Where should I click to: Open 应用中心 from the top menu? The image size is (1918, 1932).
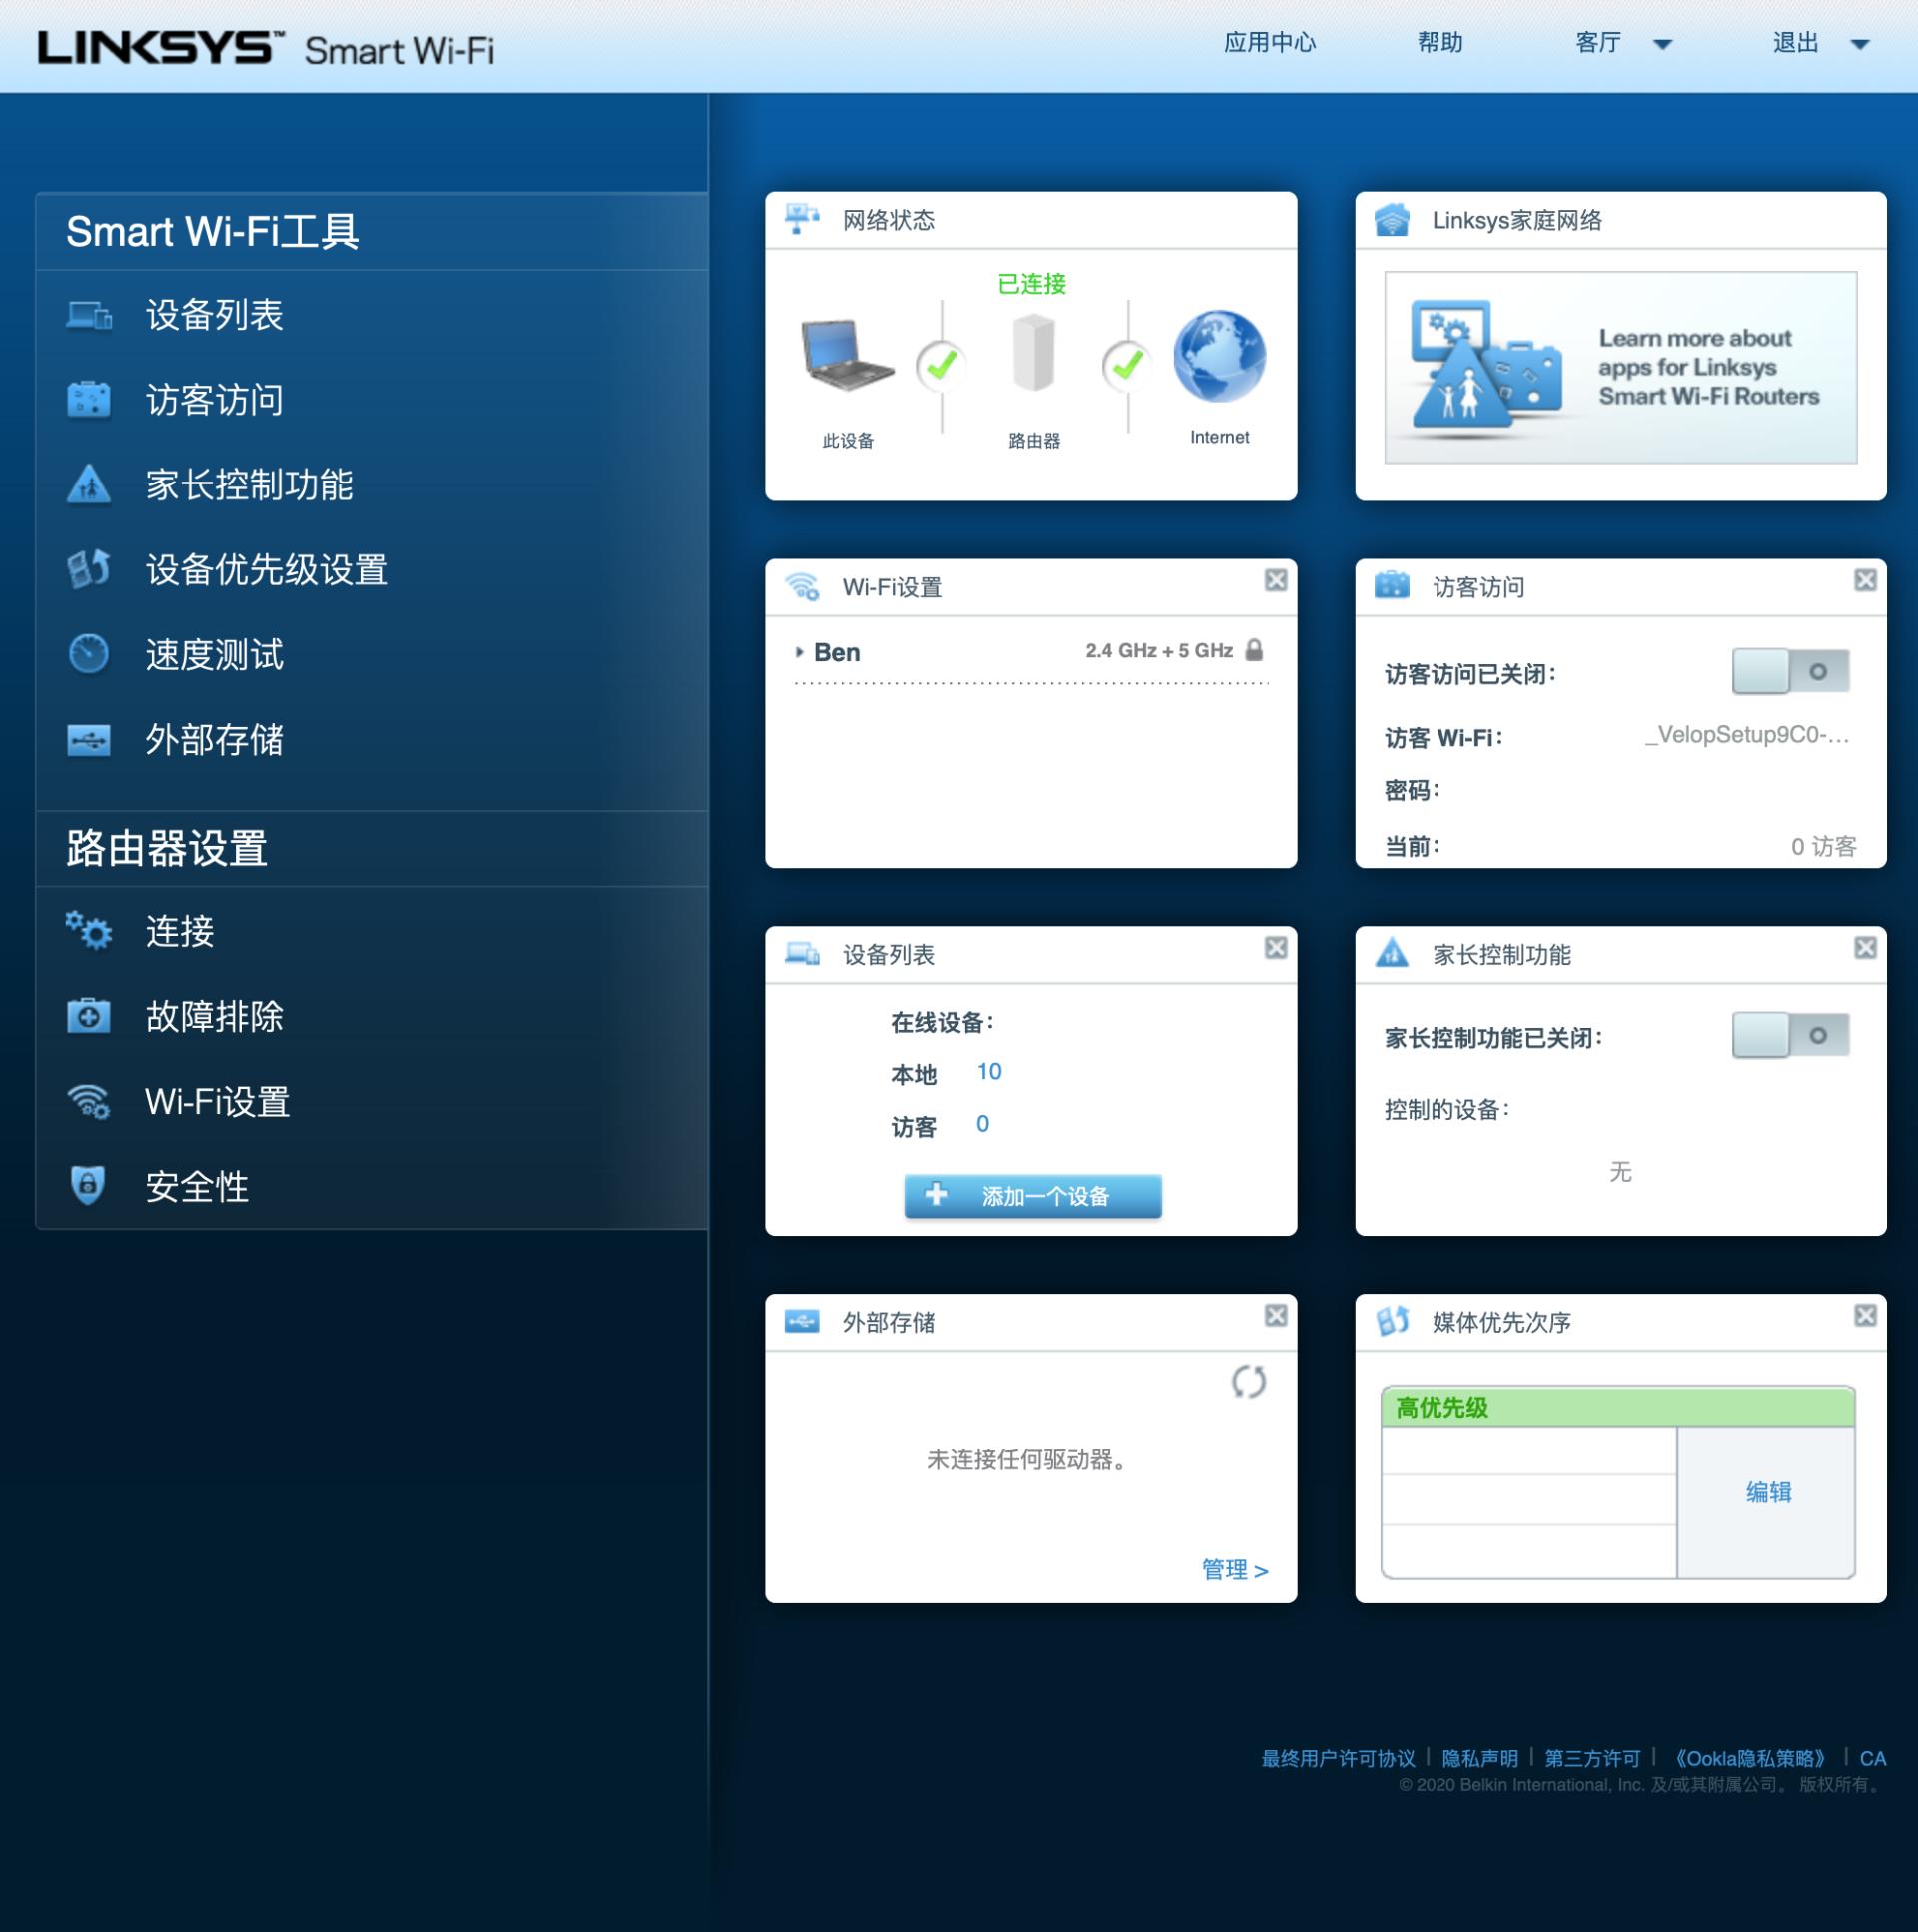(1269, 43)
